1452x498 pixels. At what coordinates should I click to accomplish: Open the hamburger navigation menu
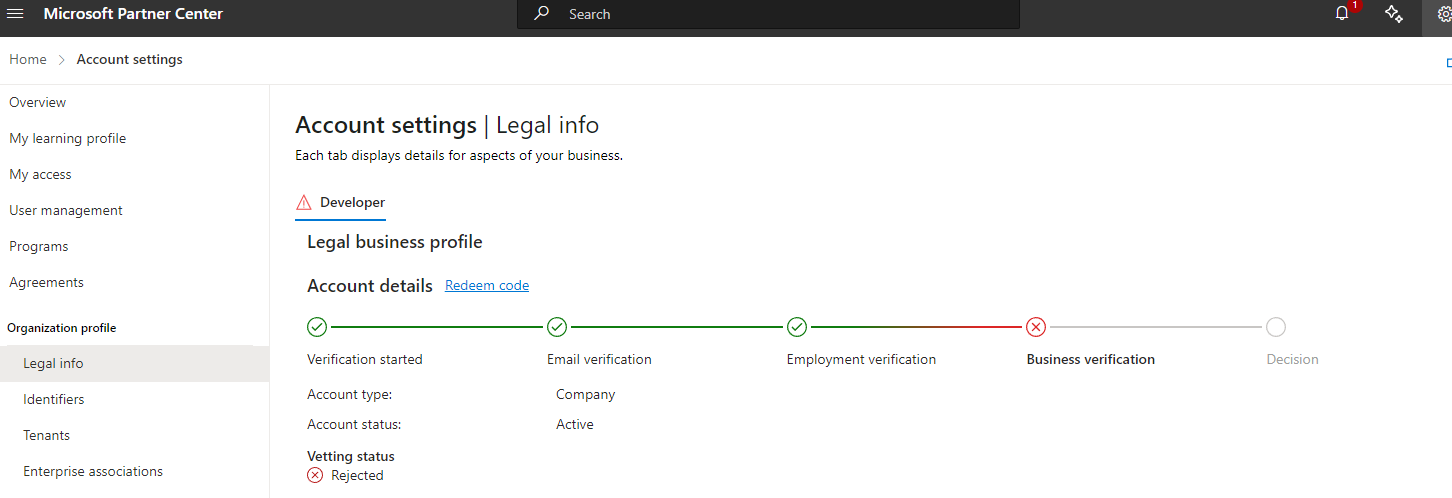pyautogui.click(x=15, y=14)
